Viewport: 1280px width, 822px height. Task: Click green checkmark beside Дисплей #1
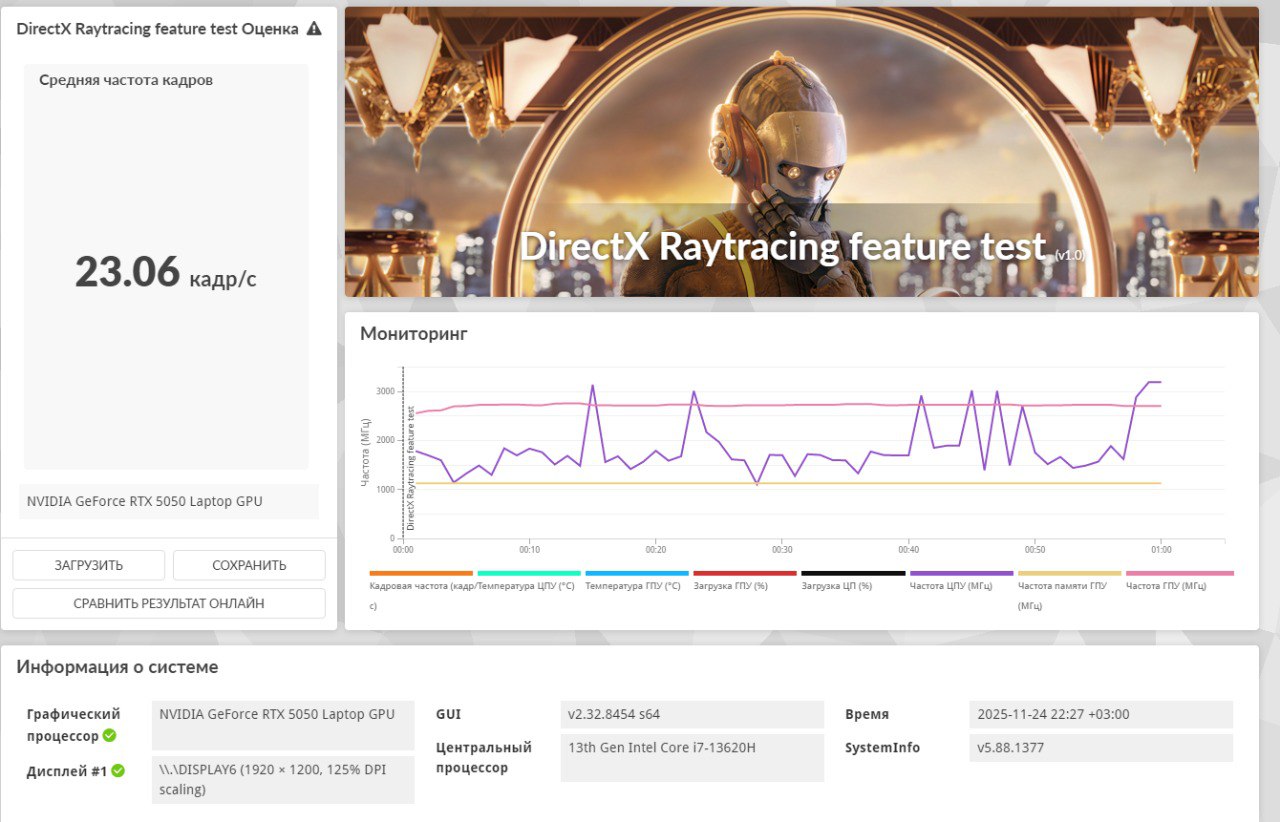pos(118,771)
